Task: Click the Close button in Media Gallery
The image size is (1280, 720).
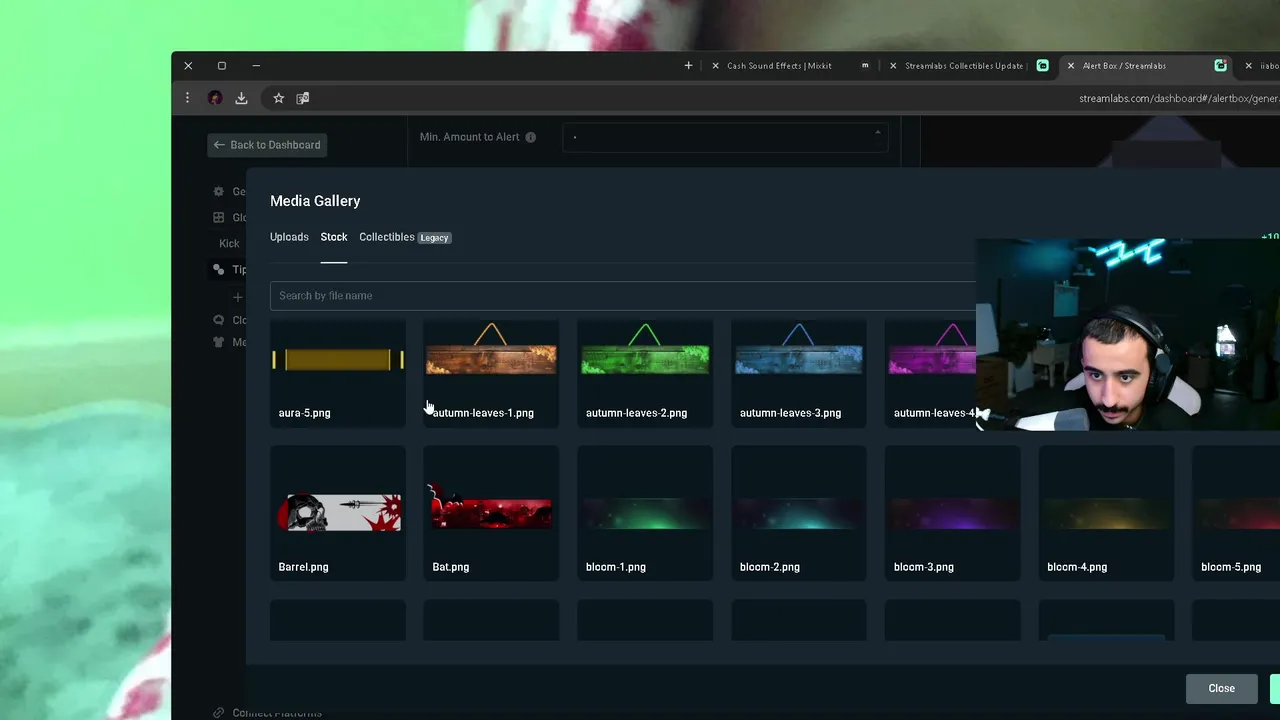Action: click(x=1221, y=688)
